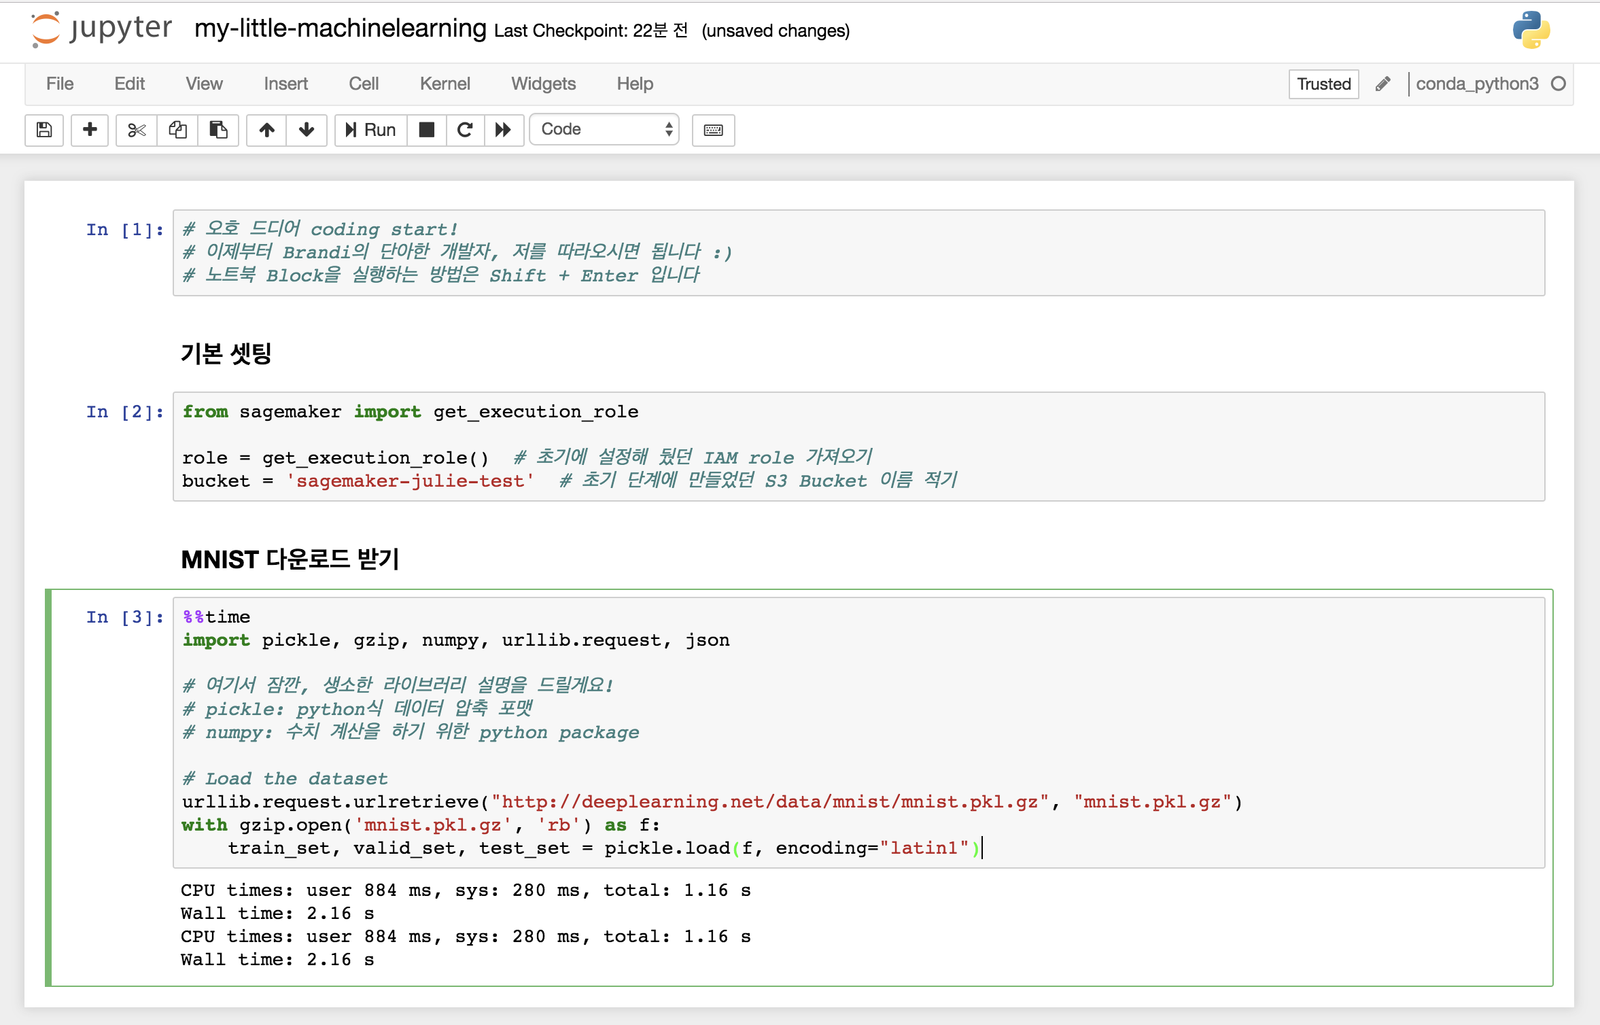Move selected cell up arrow
The image size is (1600, 1025).
pos(267,130)
